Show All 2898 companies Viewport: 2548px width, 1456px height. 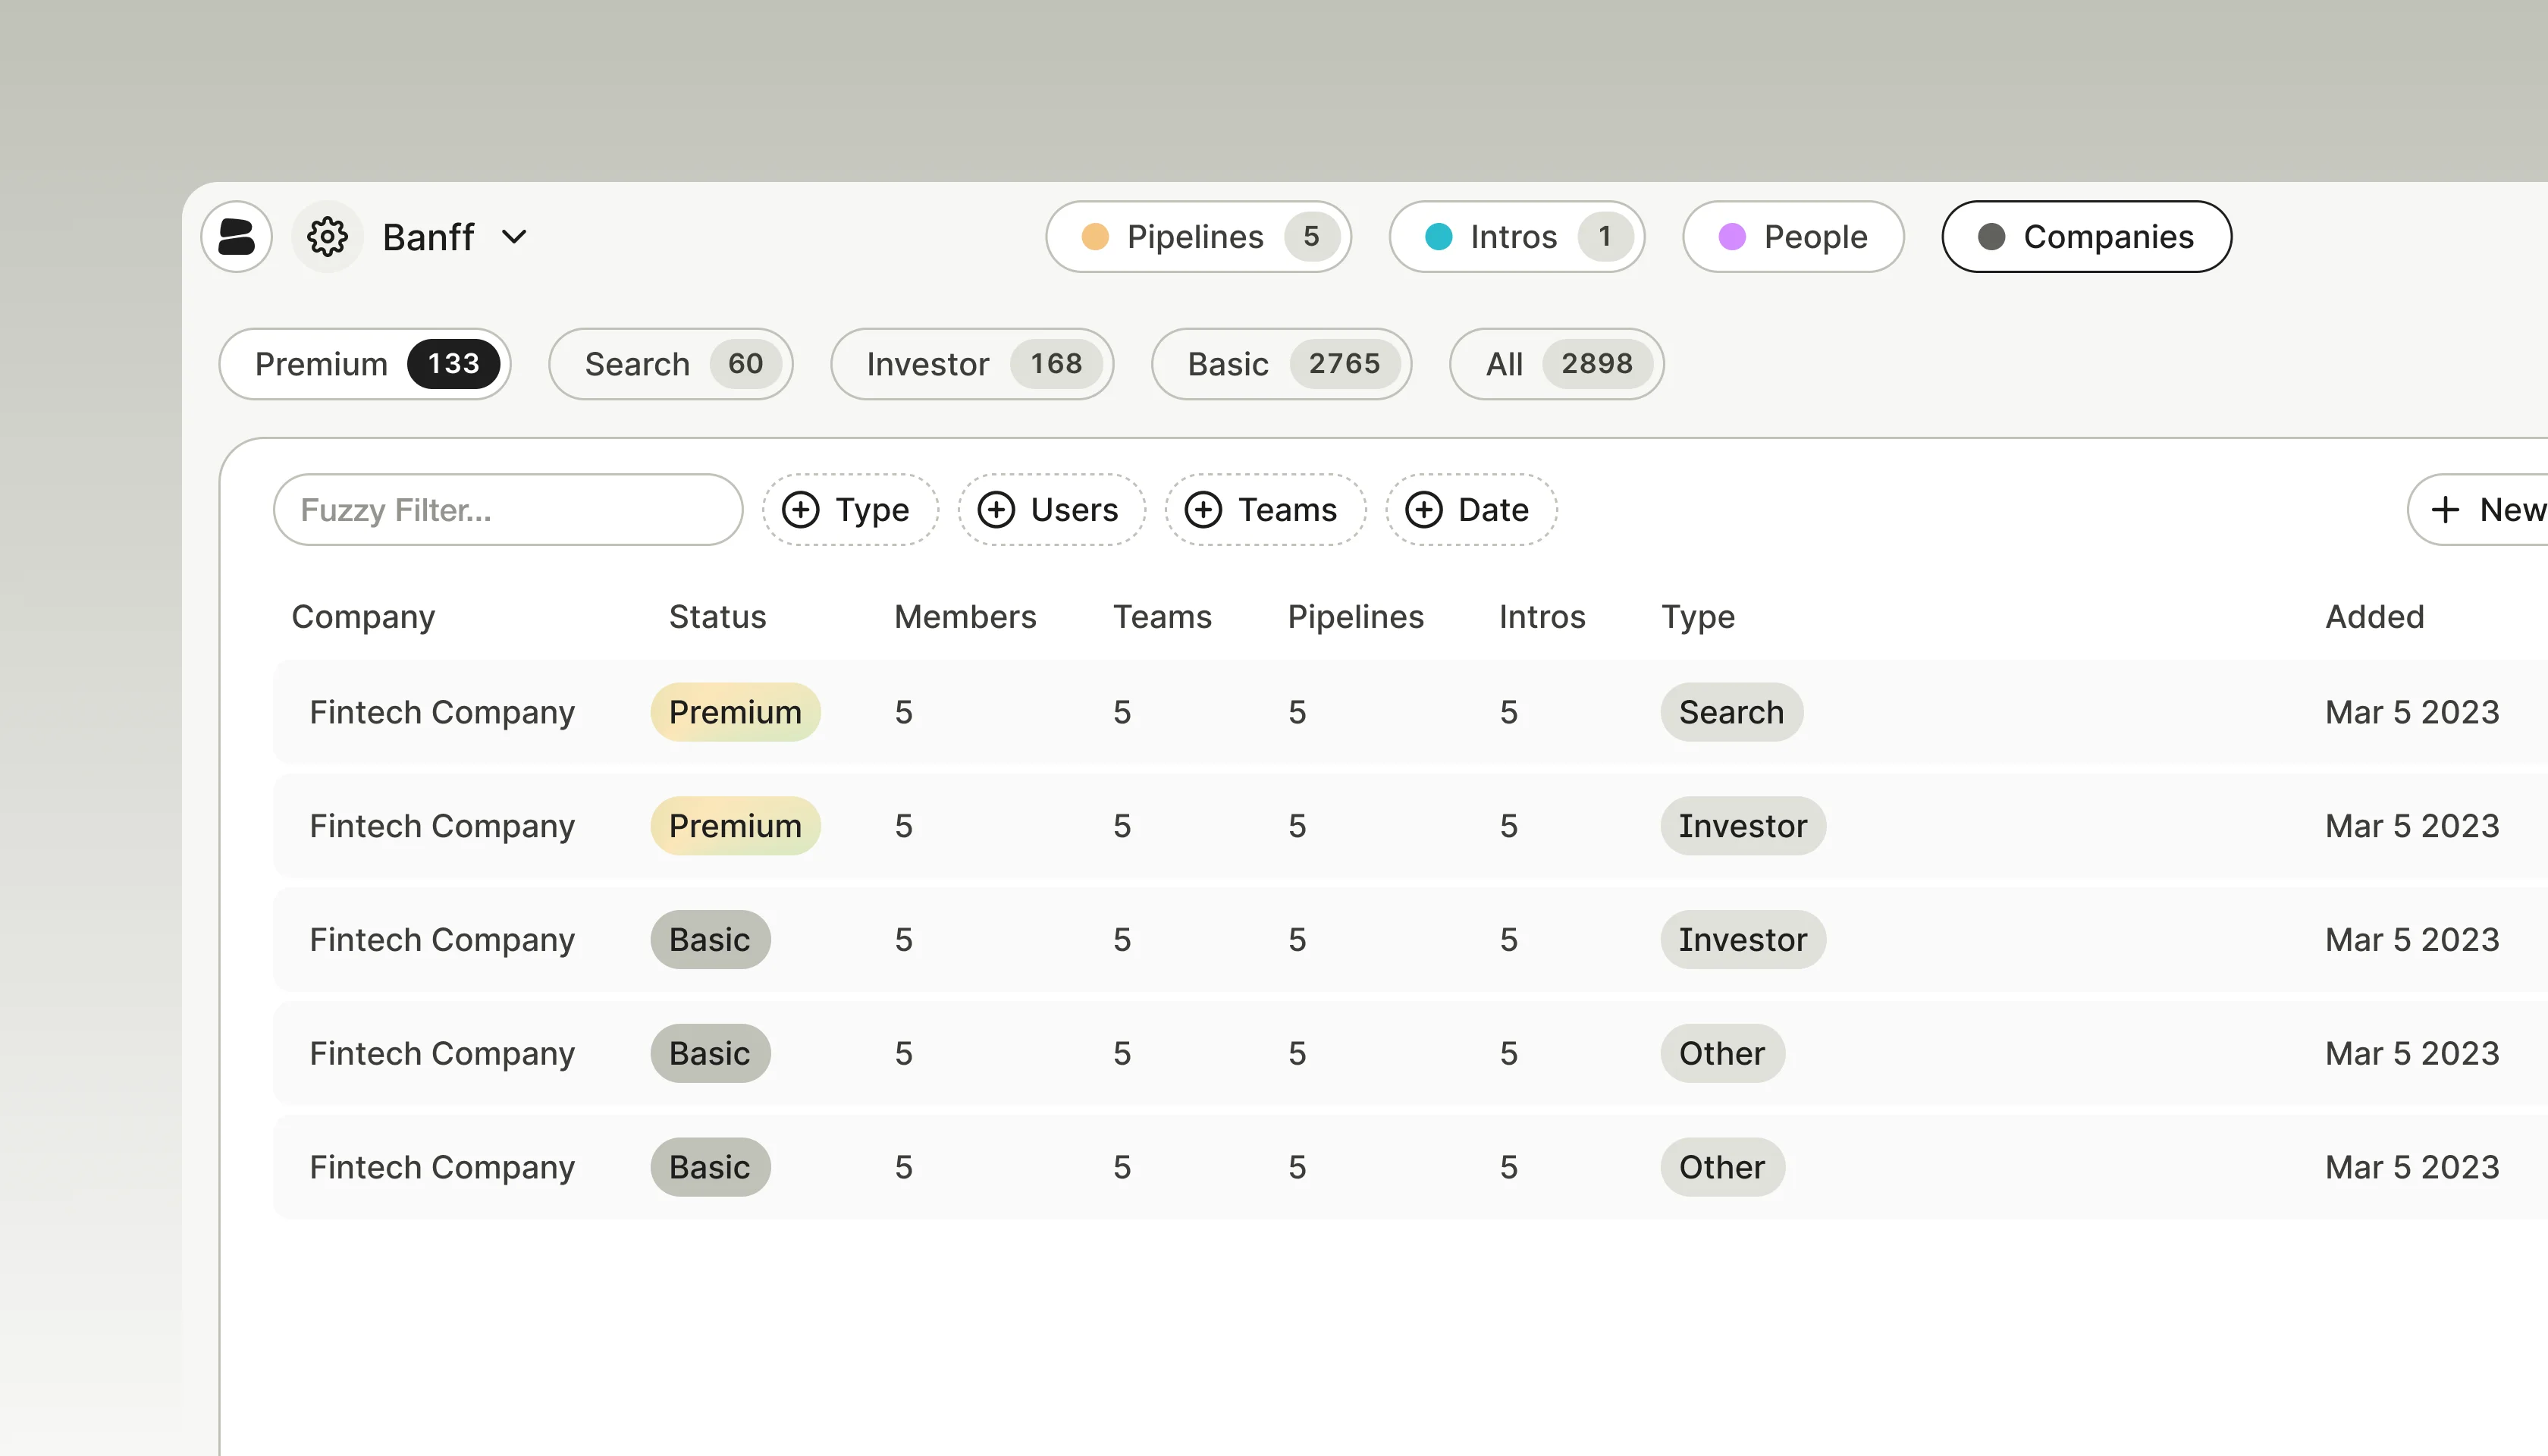tap(1556, 364)
